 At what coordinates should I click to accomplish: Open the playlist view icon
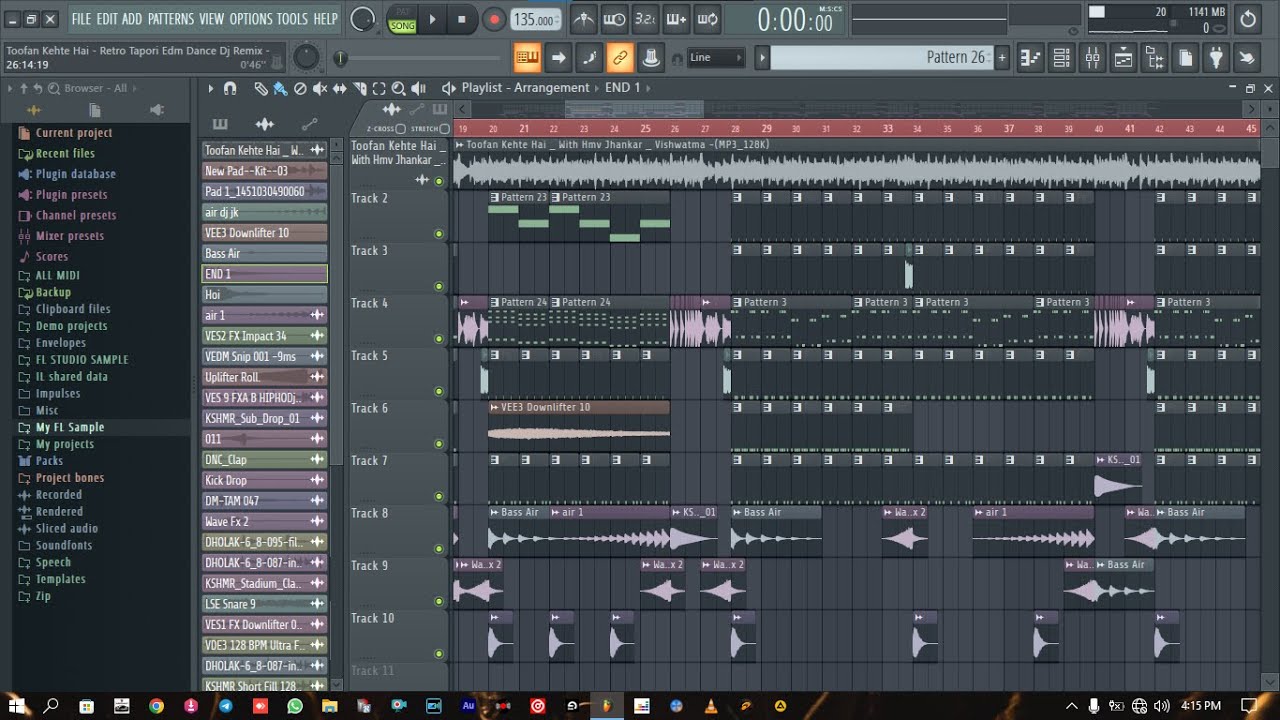tap(1030, 58)
